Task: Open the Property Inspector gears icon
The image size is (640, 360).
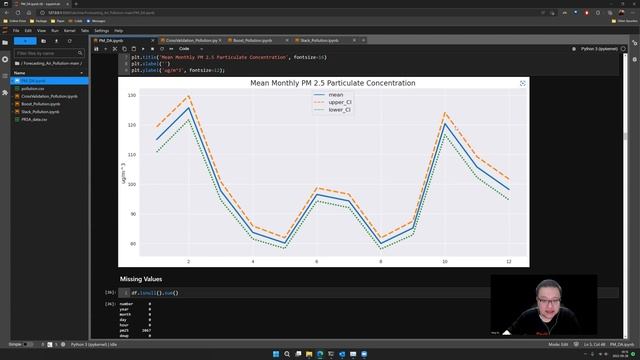Action: click(x=635, y=42)
